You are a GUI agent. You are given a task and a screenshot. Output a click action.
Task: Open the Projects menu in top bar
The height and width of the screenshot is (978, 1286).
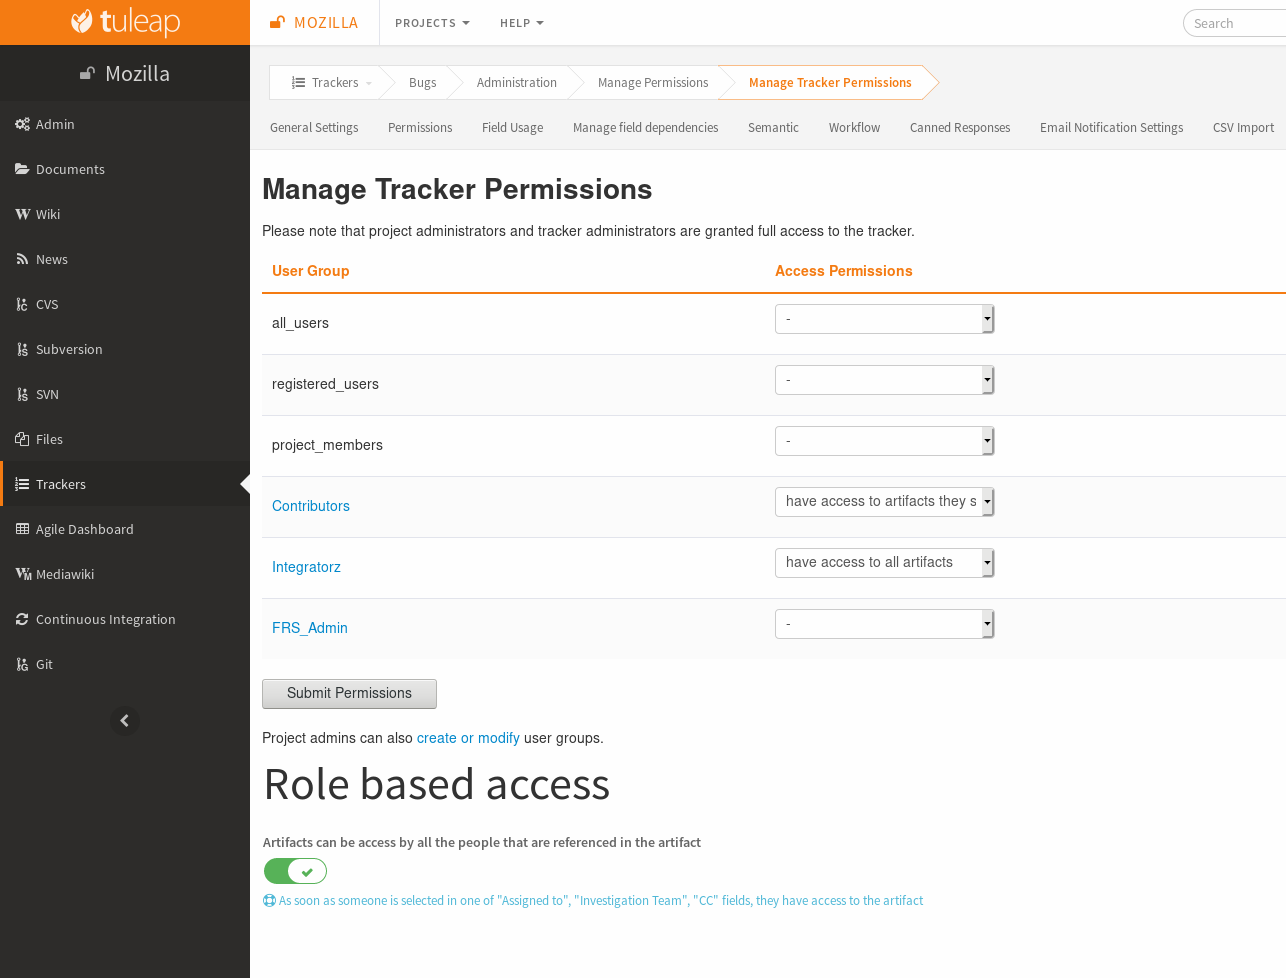tap(432, 23)
